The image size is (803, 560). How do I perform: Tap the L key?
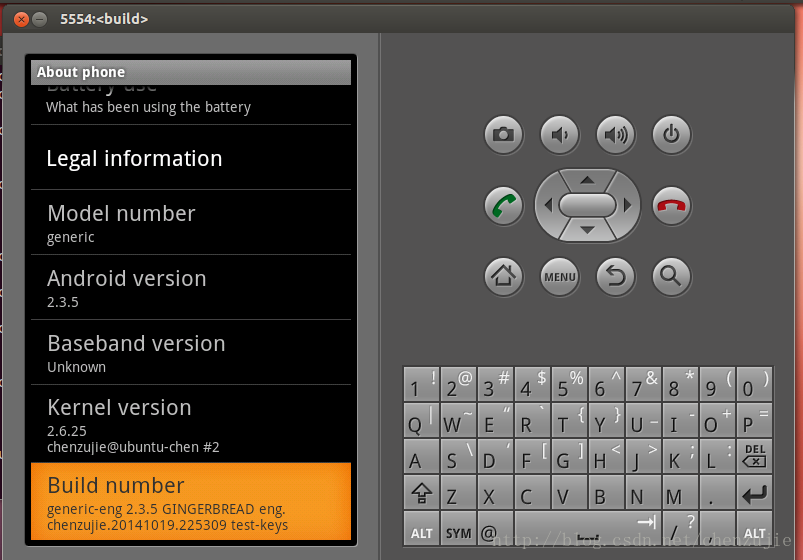717,456
